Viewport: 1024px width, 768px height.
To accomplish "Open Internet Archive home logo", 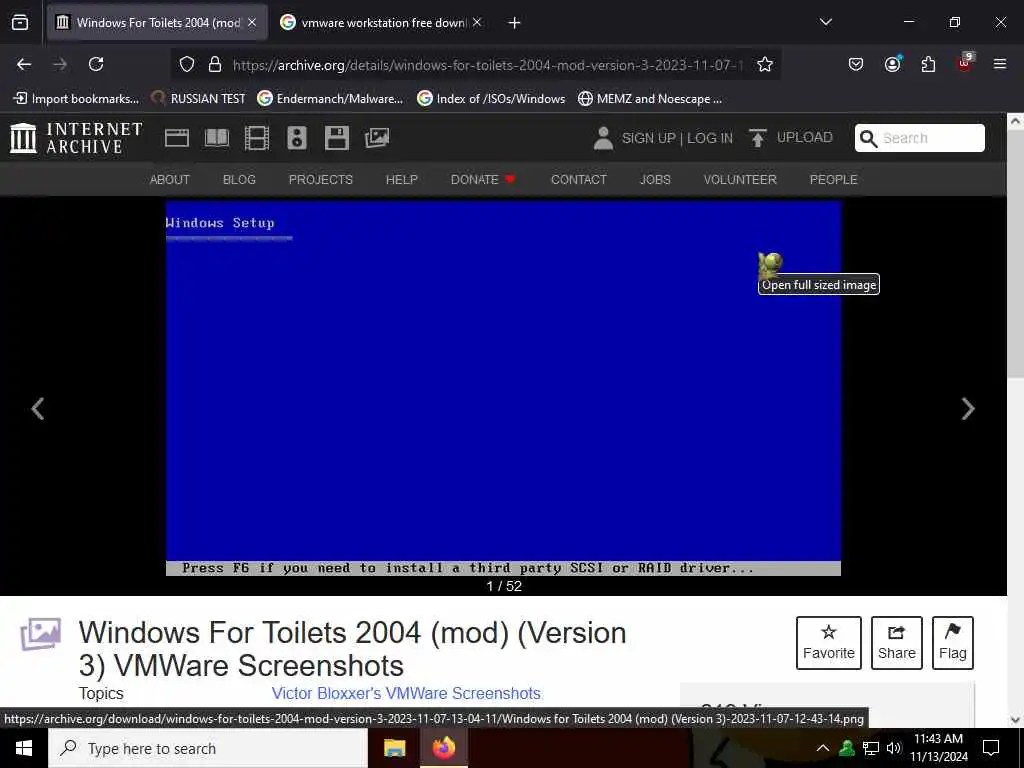I will click(x=76, y=138).
